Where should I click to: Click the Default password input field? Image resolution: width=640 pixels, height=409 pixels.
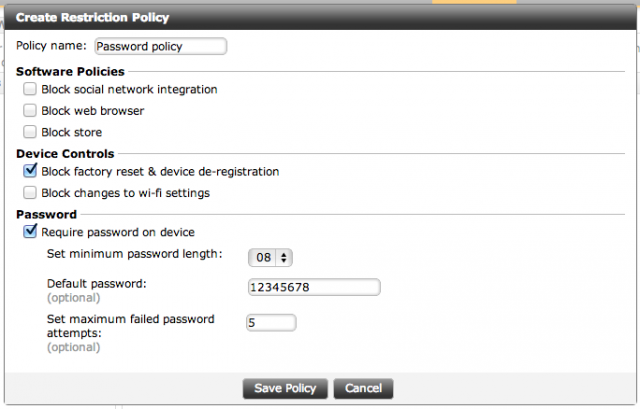click(x=314, y=287)
